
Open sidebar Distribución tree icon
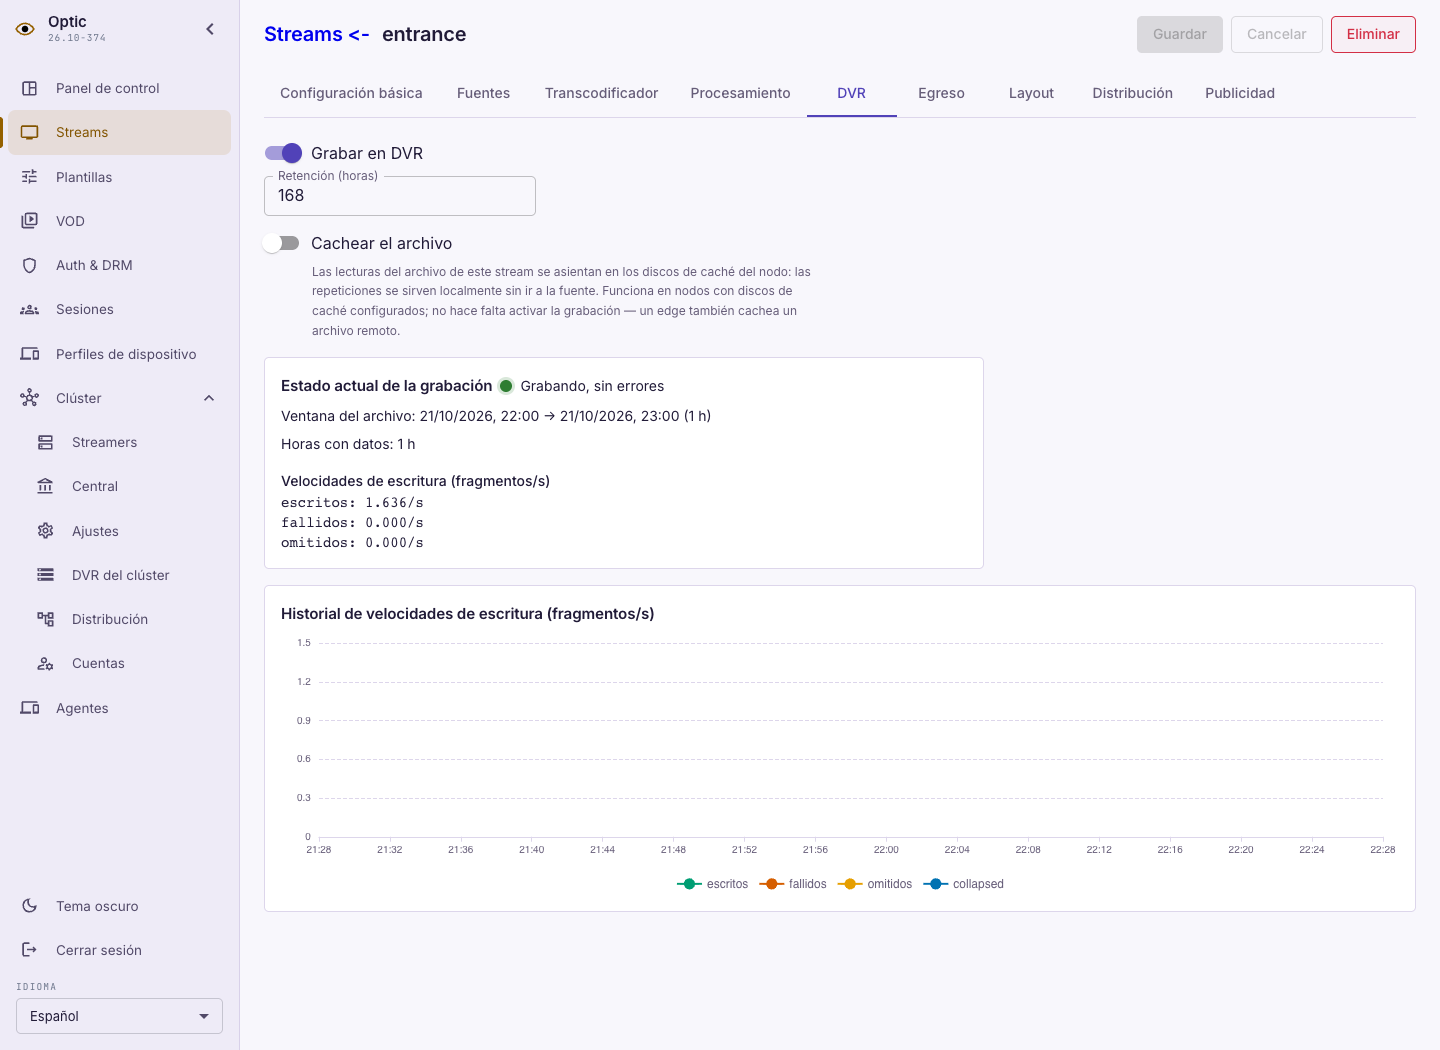click(46, 619)
